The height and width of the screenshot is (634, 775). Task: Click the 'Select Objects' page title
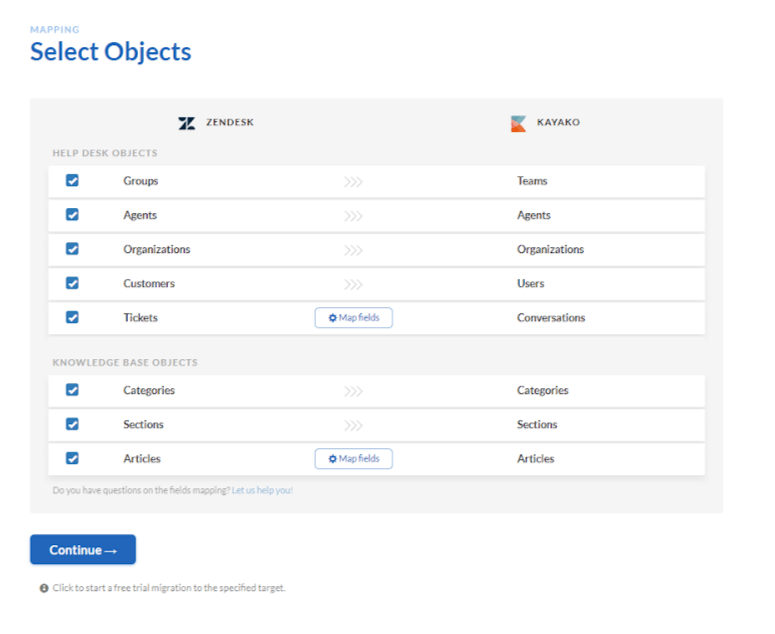tap(111, 52)
